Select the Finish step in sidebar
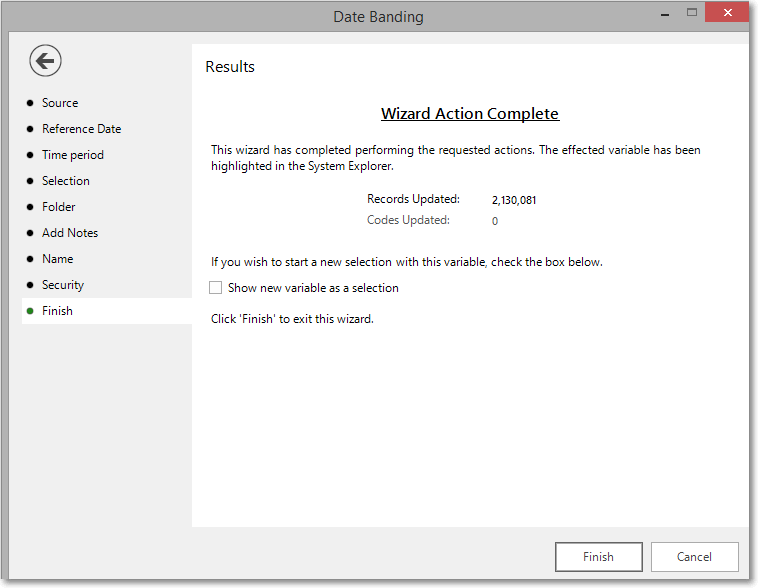The height and width of the screenshot is (588, 758). pos(107,311)
